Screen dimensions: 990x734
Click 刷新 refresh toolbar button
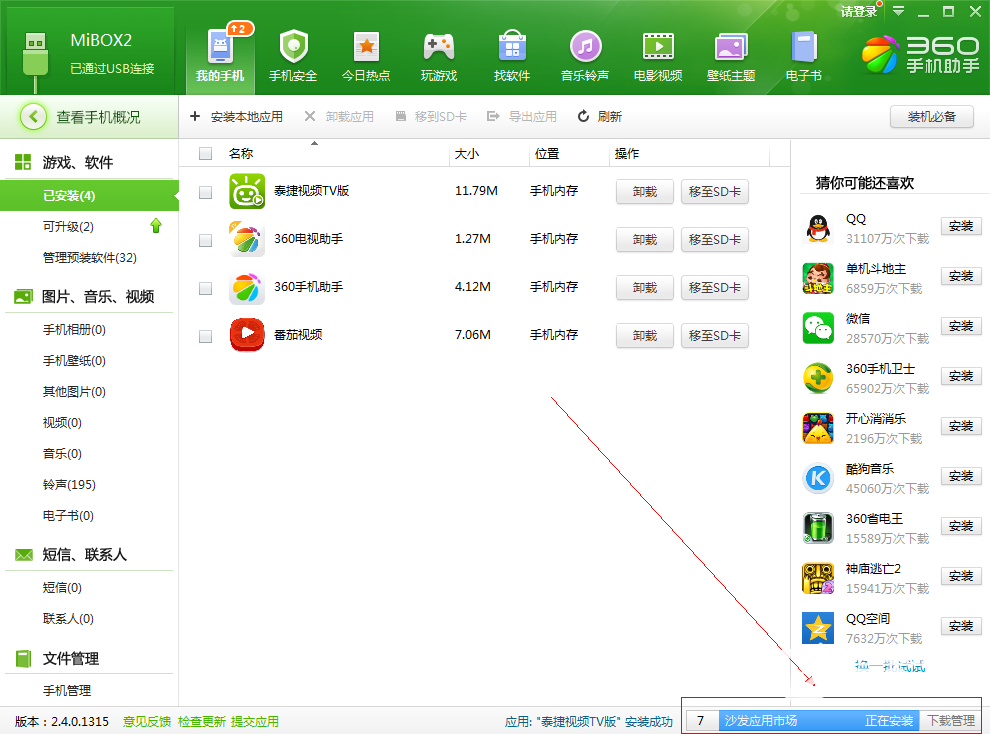(x=600, y=117)
